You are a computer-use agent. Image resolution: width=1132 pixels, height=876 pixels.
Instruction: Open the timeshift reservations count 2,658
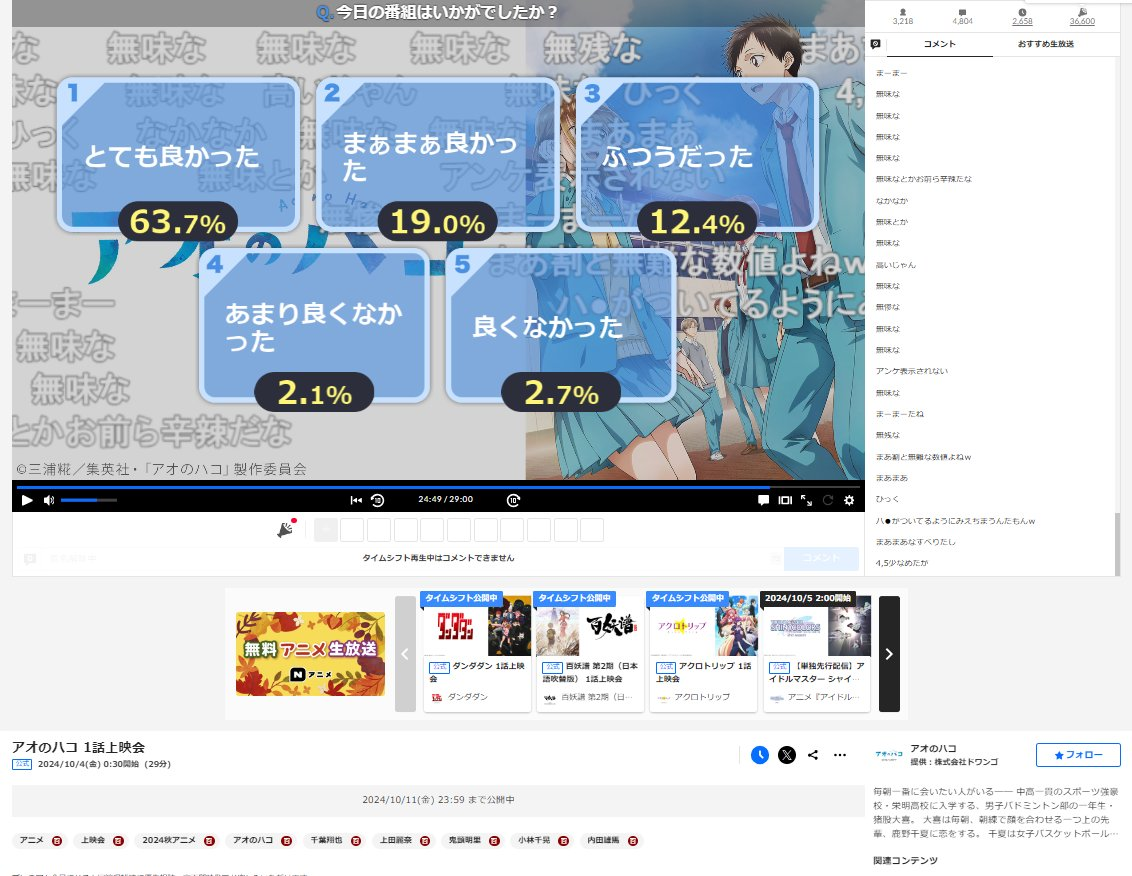(1022, 17)
